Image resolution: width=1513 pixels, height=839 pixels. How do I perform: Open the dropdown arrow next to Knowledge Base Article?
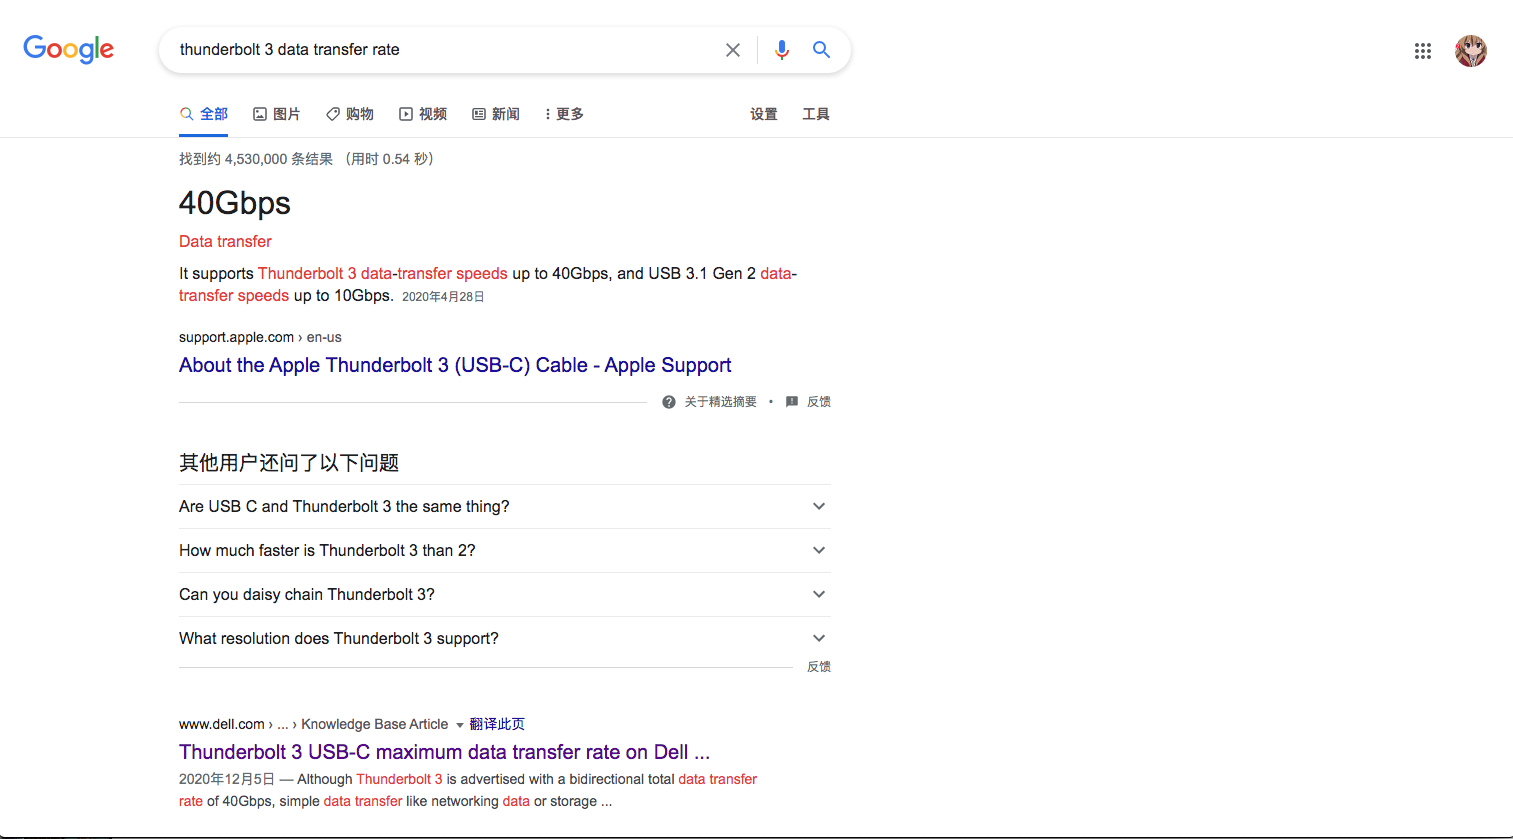point(460,725)
